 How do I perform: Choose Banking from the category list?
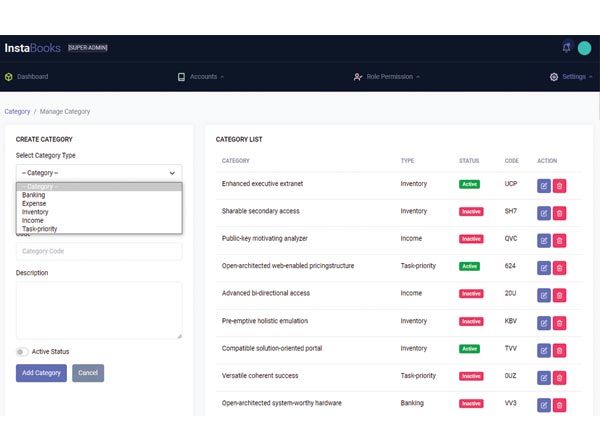[x=33, y=195]
